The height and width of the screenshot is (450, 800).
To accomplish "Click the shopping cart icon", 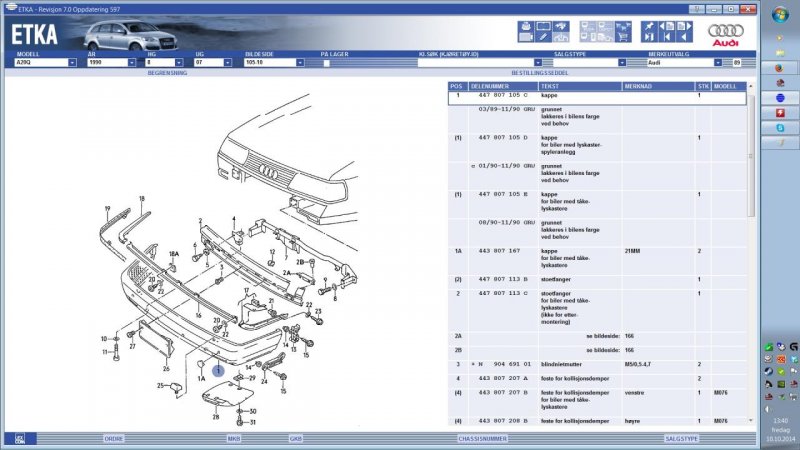I will click(x=622, y=38).
